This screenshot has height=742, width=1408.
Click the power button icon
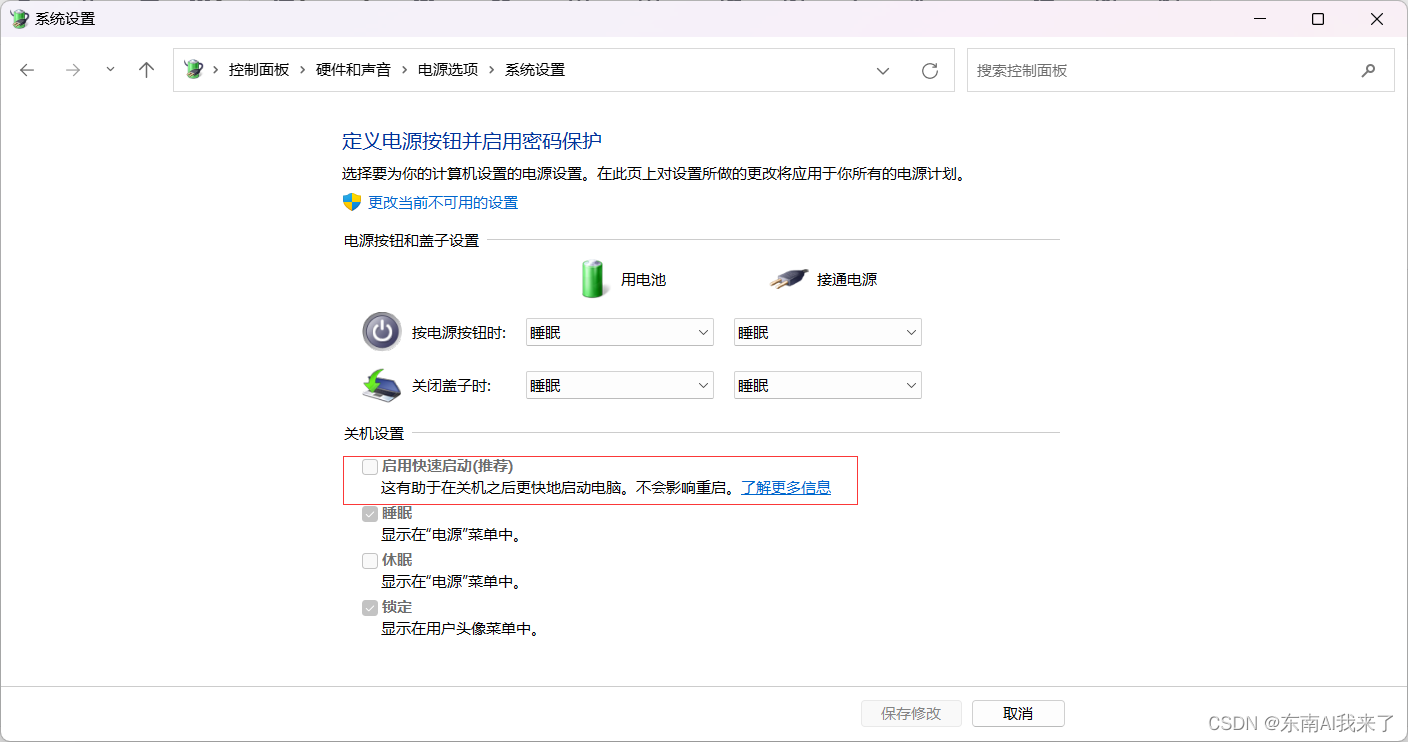point(382,332)
